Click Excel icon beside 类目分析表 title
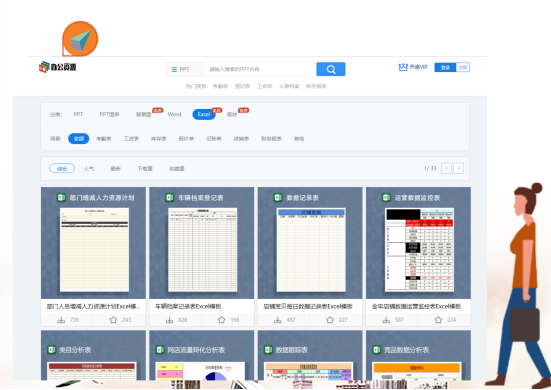Image resolution: width=551 pixels, height=390 pixels. coord(52,350)
